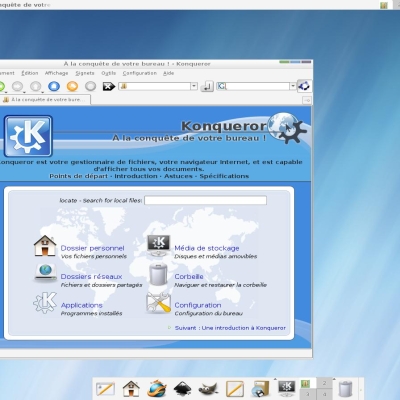The image size is (400, 400).
Task: Reload the page with the orange button
Action: [72, 86]
